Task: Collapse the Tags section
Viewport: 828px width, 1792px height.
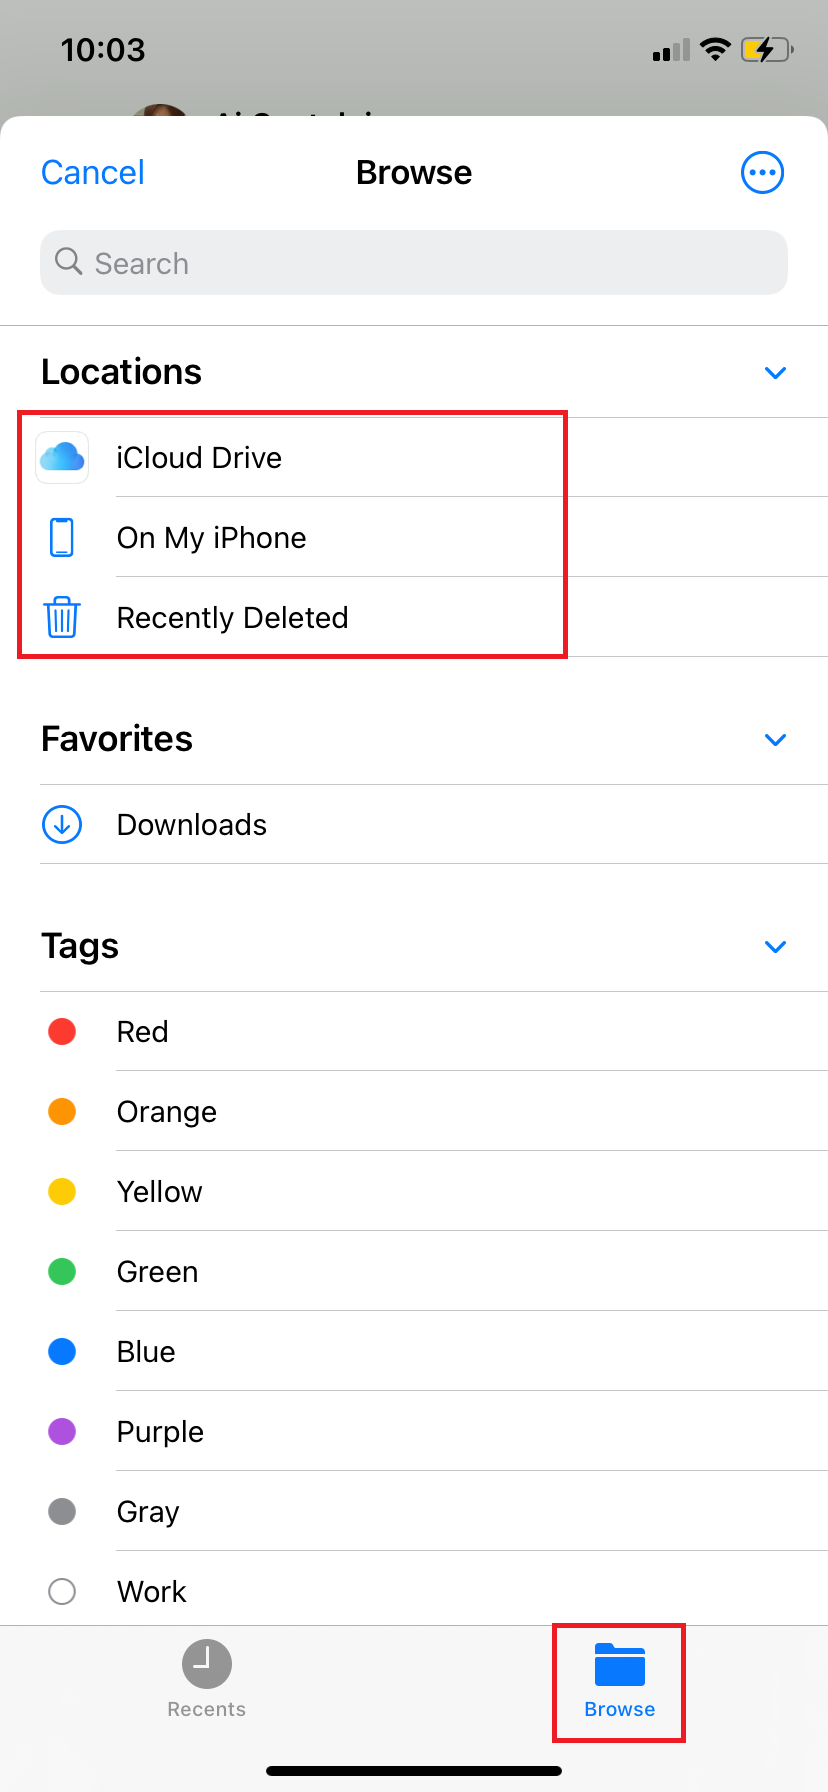Action: point(776,946)
